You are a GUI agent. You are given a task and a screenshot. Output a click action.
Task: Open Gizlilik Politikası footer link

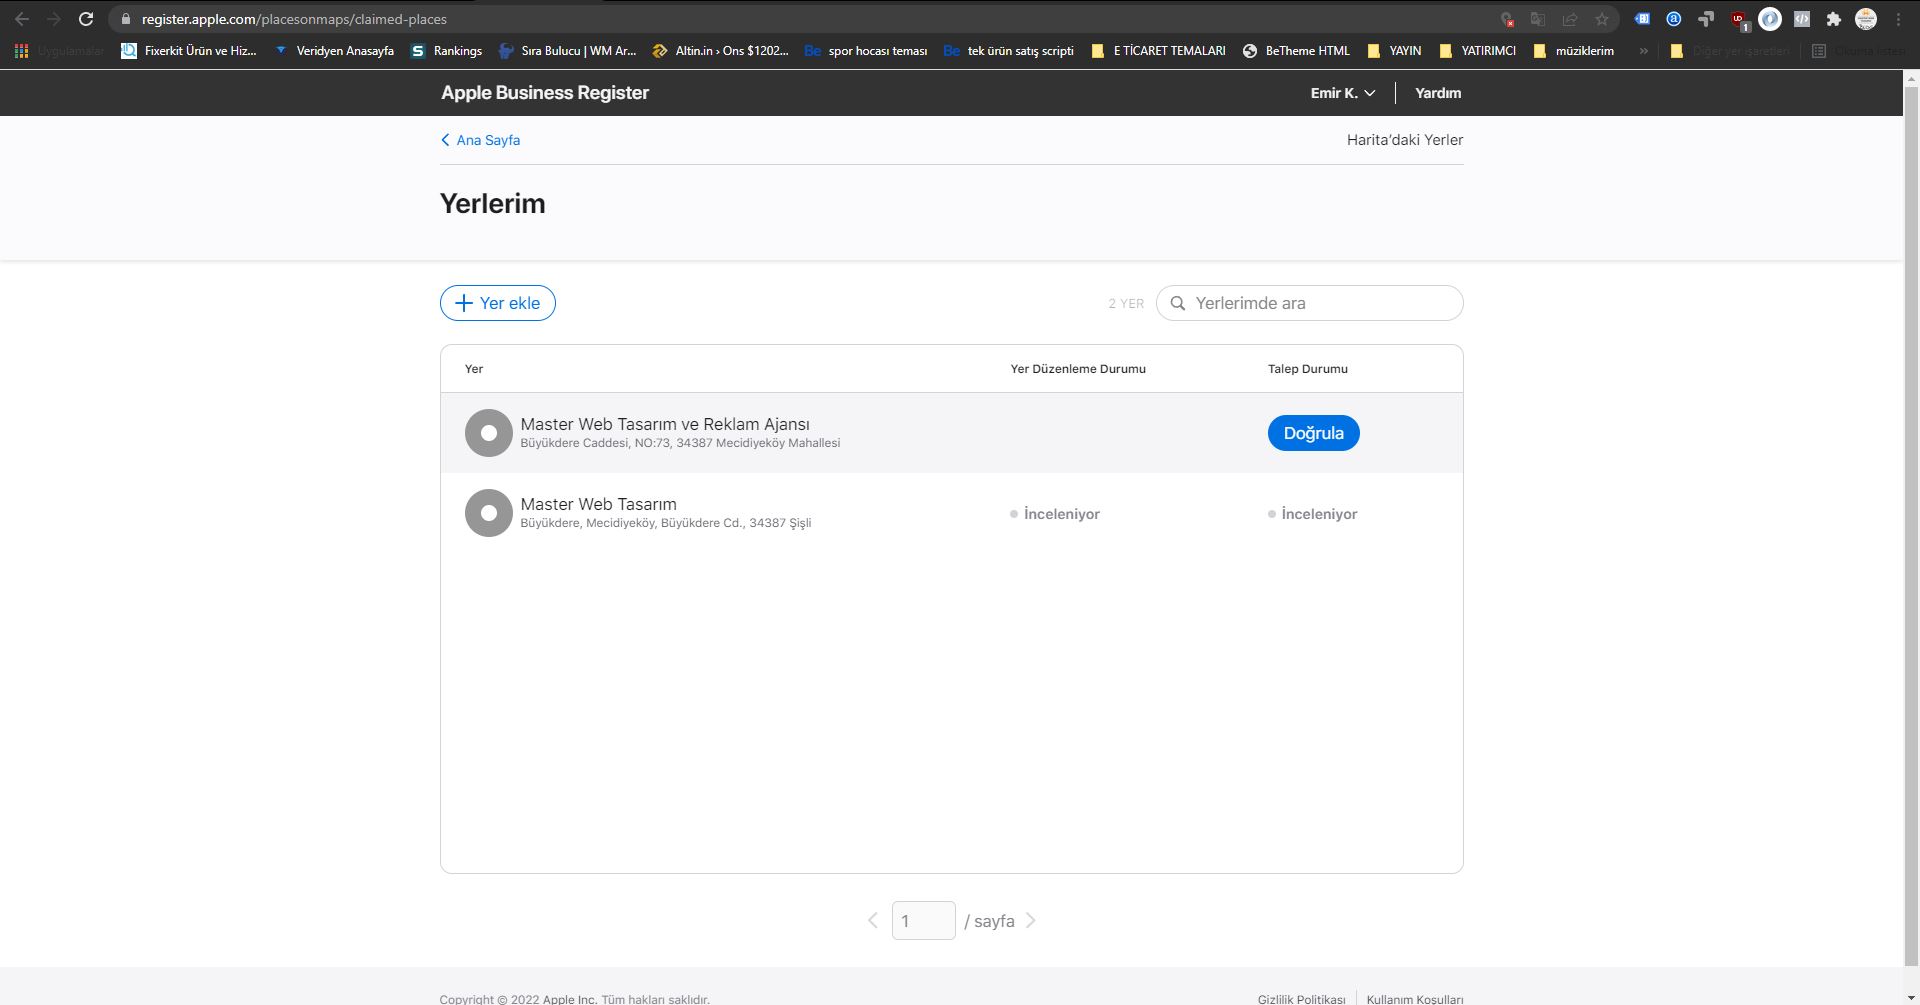point(1301,999)
